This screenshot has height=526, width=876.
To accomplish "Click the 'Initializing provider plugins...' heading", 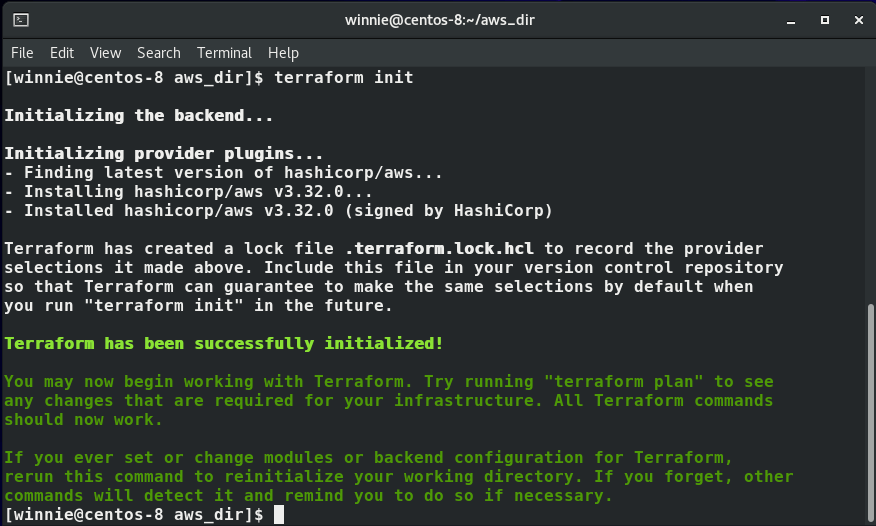I will click(164, 154).
